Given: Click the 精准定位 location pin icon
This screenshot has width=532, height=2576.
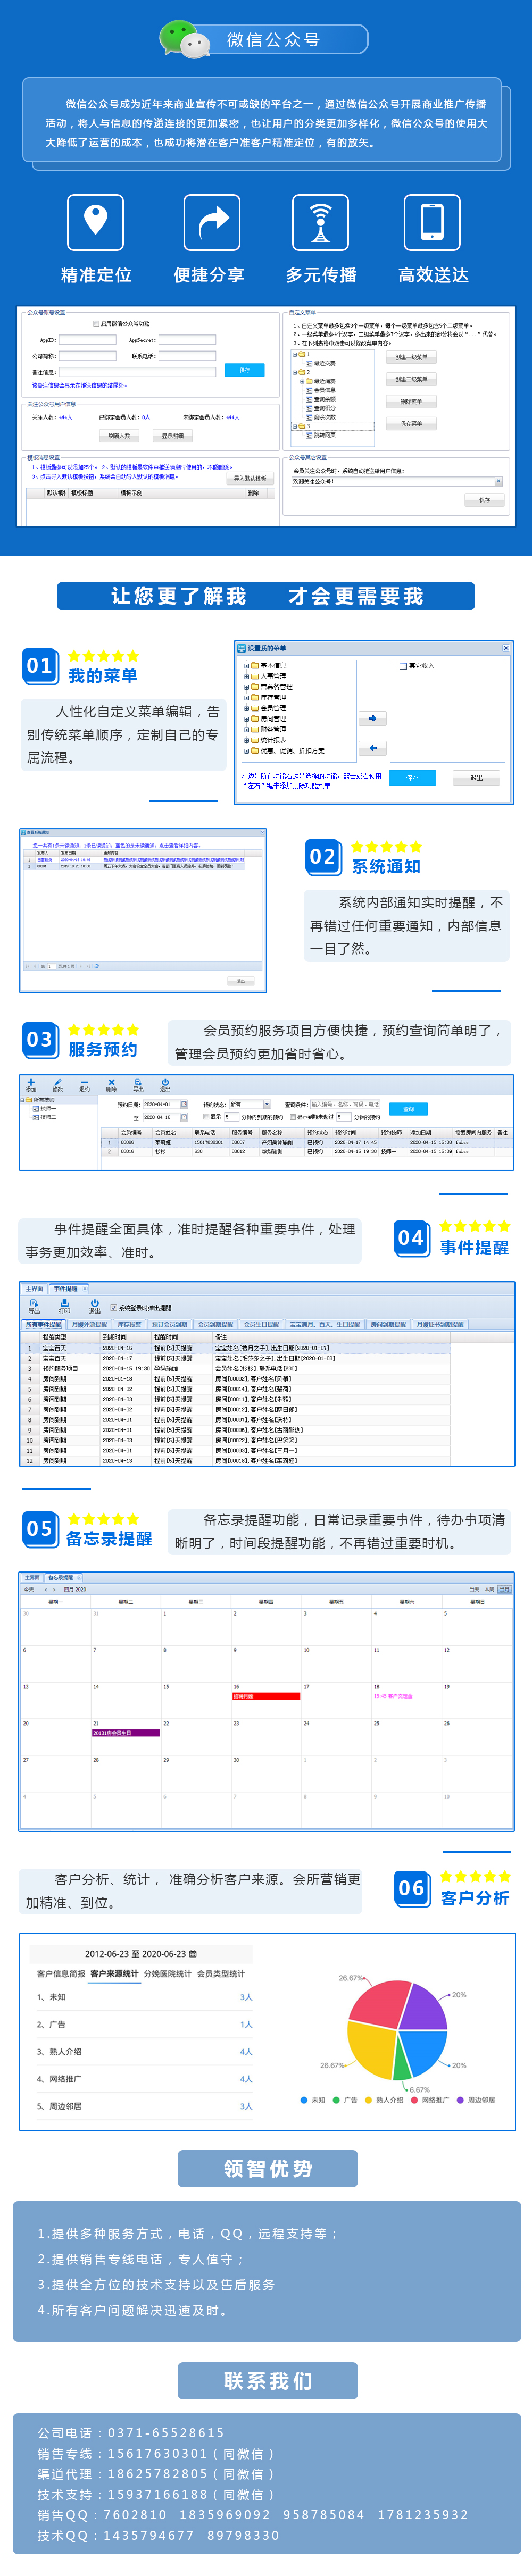Looking at the screenshot, I should (95, 222).
